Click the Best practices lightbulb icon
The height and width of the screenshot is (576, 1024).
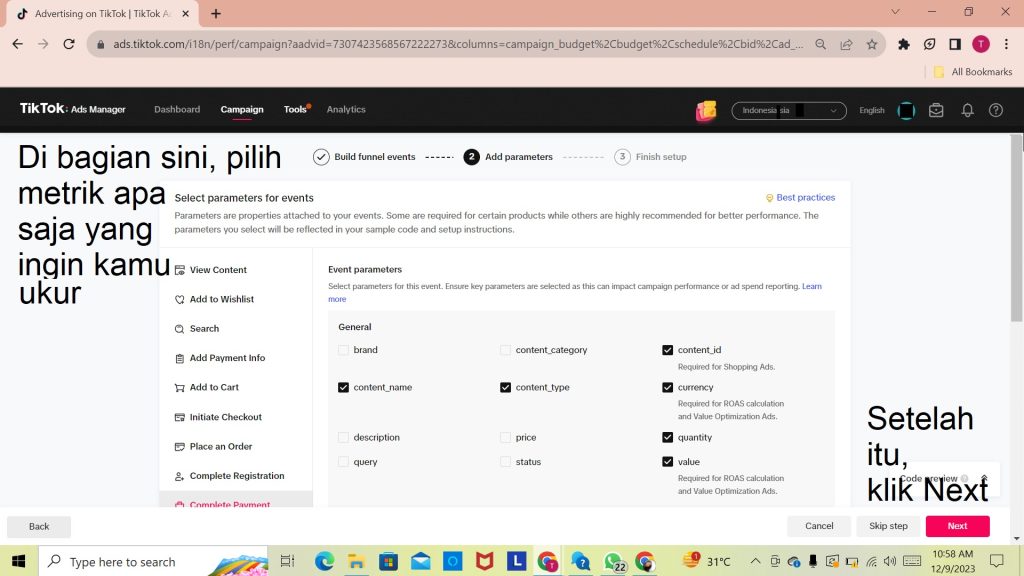[769, 198]
